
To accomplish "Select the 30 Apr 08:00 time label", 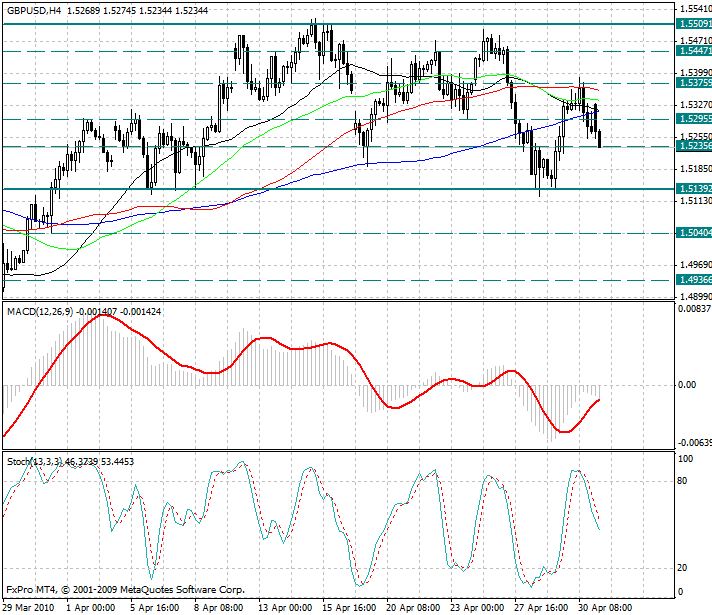I will (x=605, y=608).
